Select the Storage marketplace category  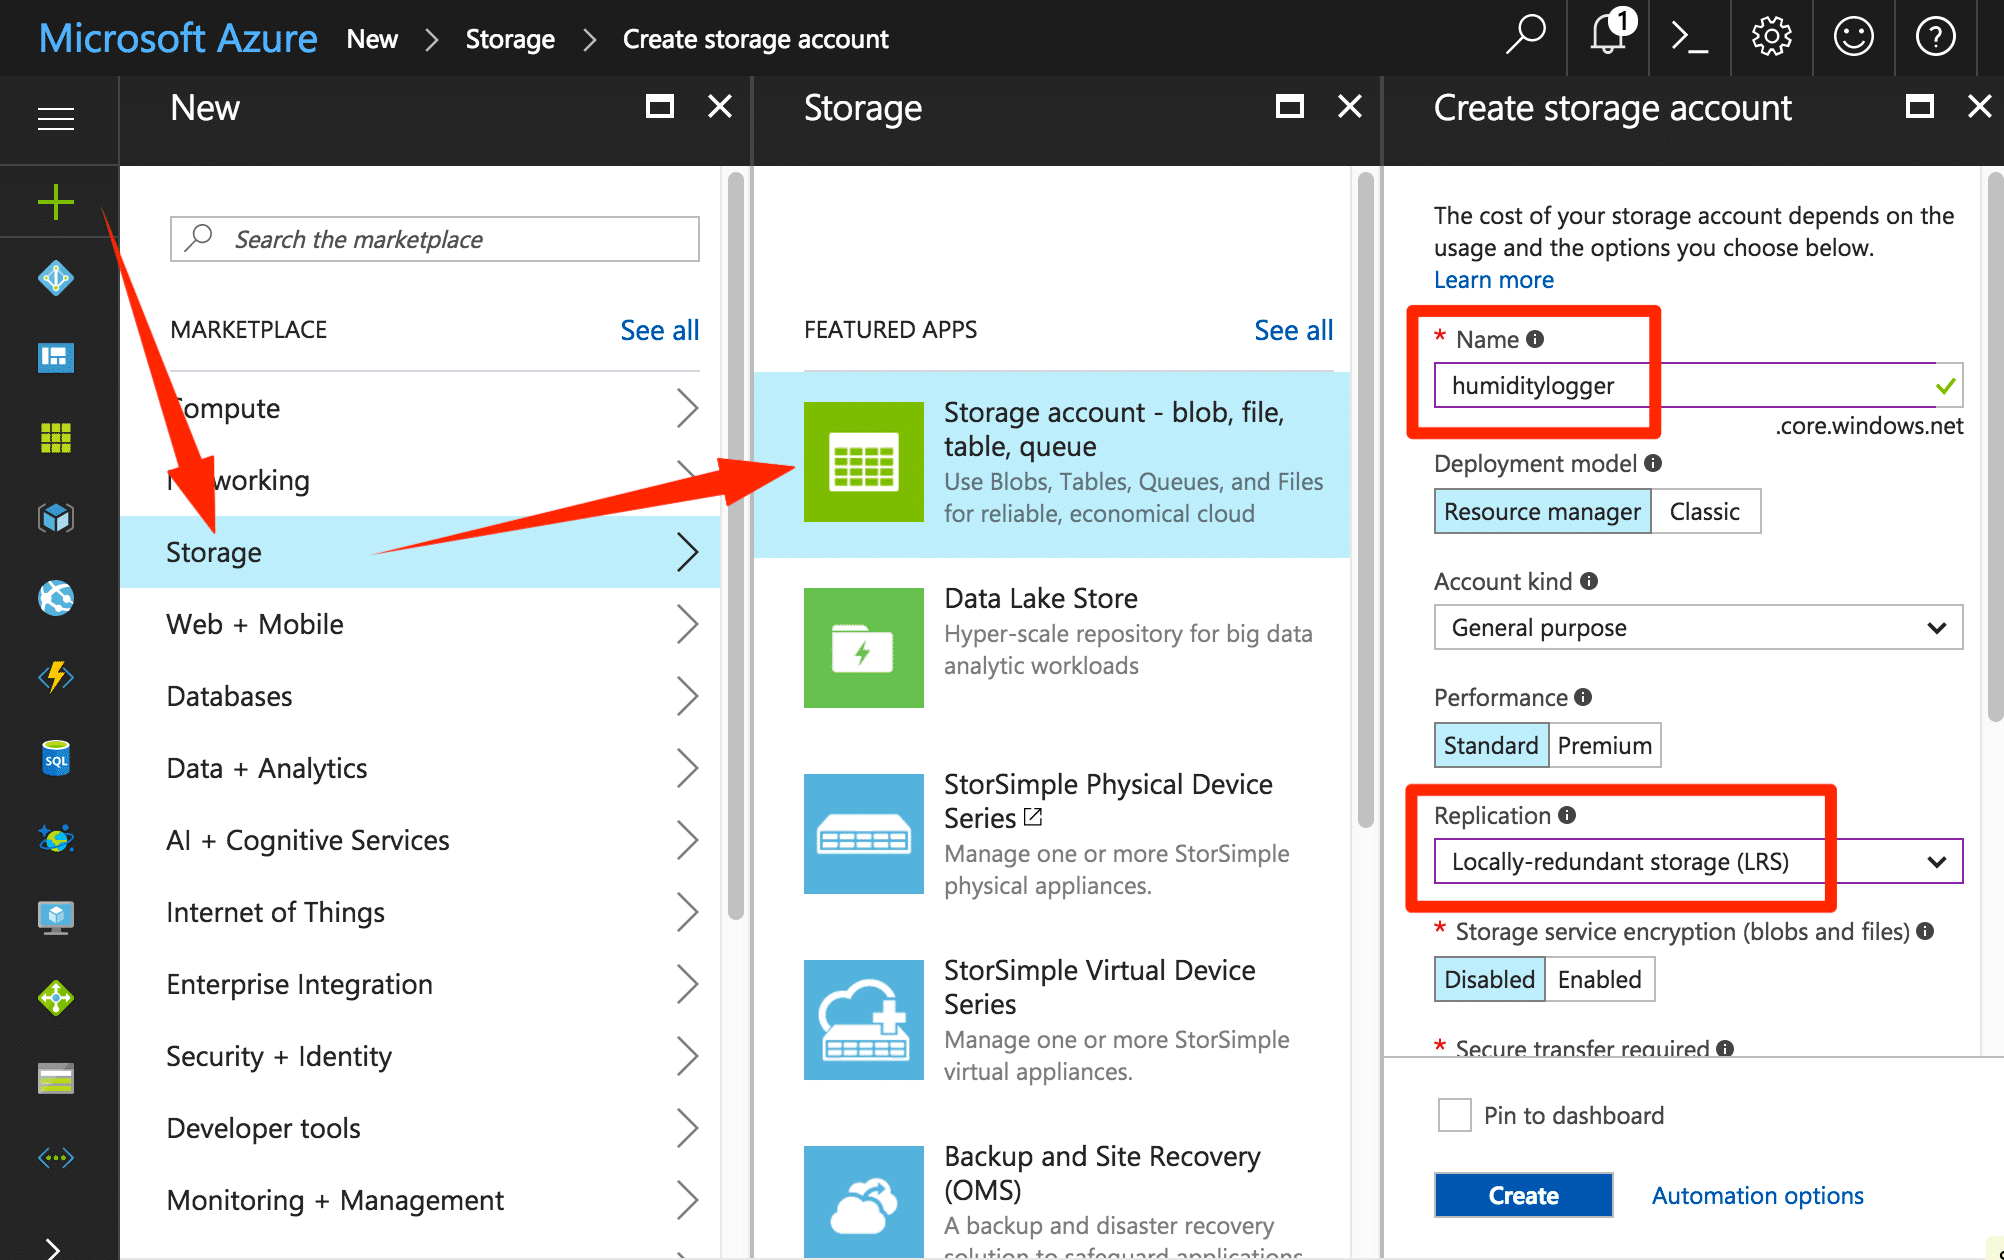coord(420,552)
